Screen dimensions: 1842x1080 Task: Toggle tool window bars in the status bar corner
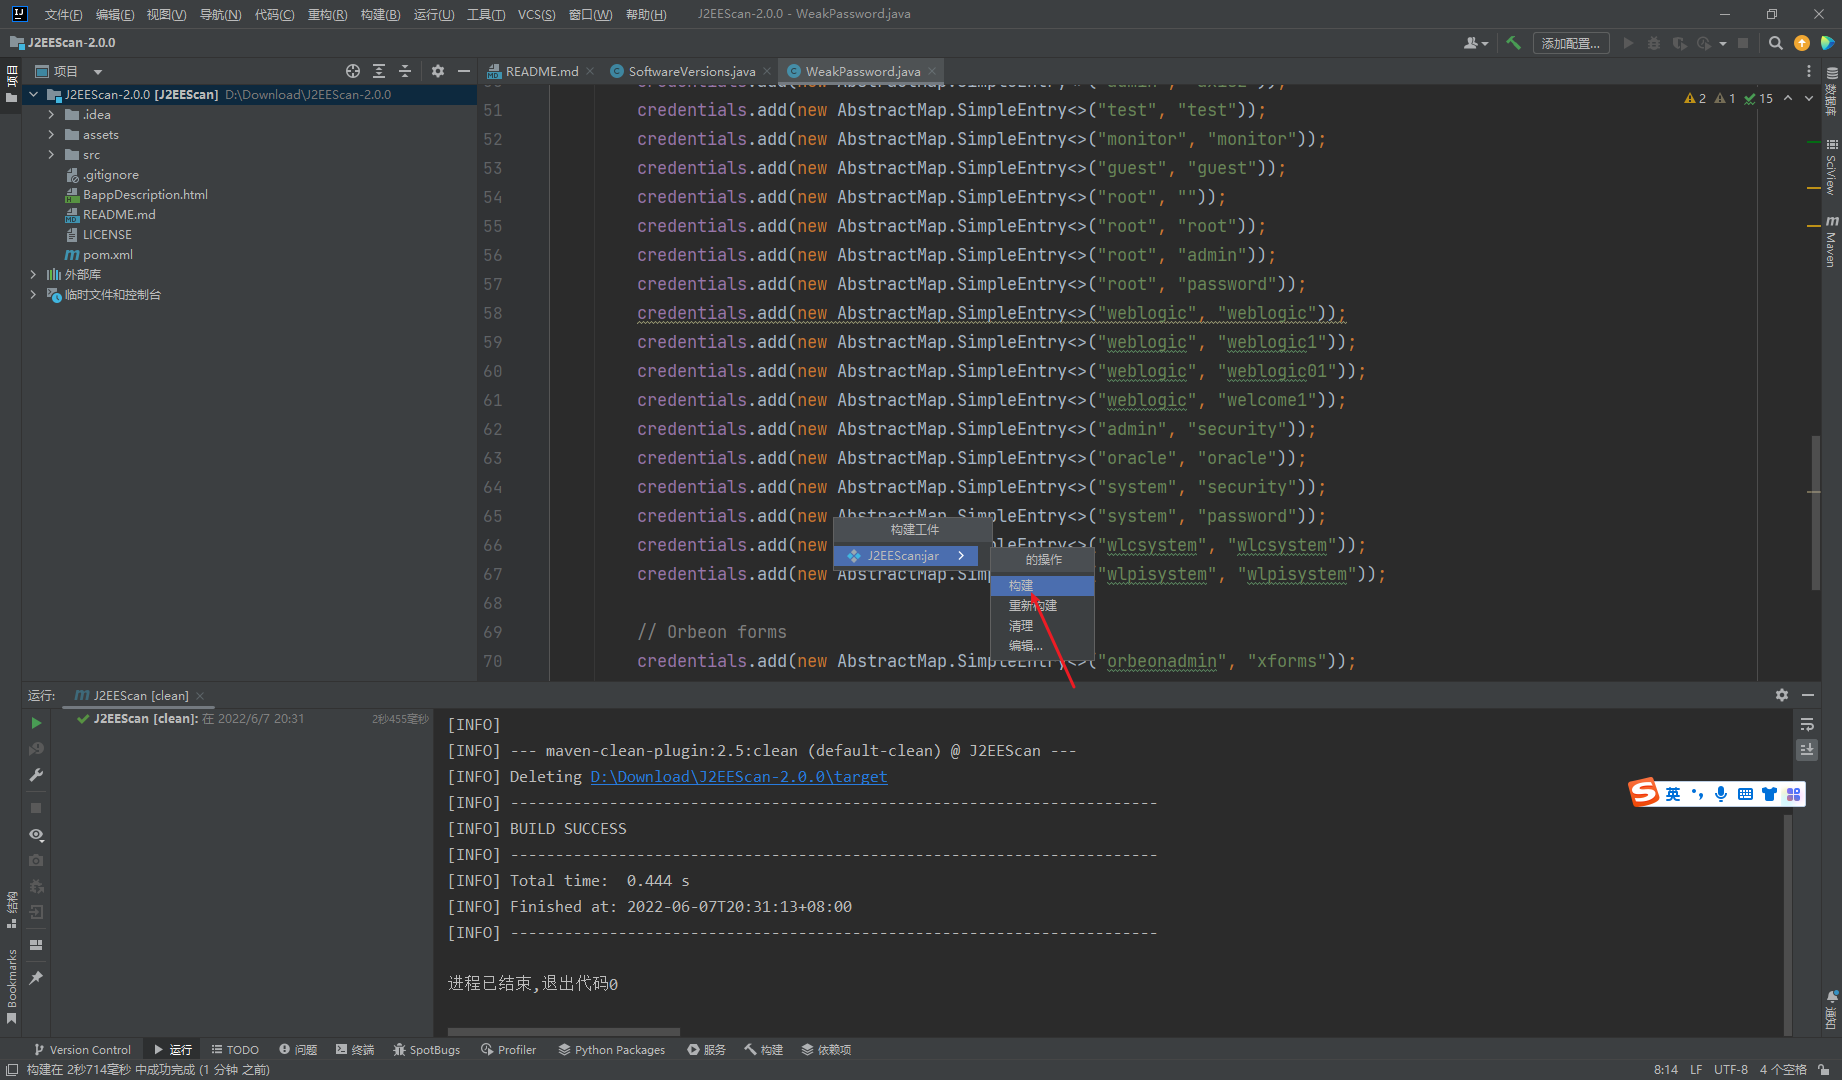(12, 1069)
